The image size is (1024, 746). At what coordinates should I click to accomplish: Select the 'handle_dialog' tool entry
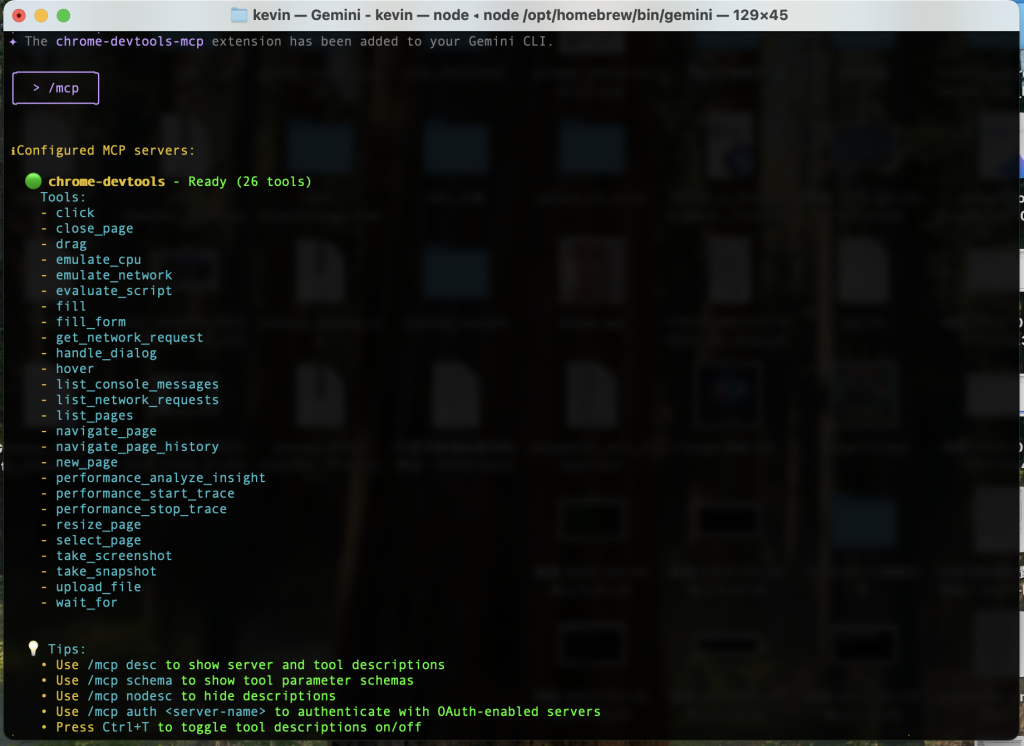(106, 353)
